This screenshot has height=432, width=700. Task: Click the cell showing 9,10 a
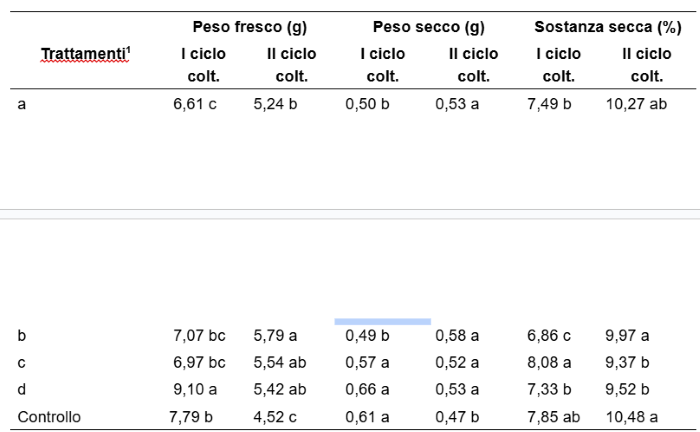pyautogui.click(x=198, y=387)
